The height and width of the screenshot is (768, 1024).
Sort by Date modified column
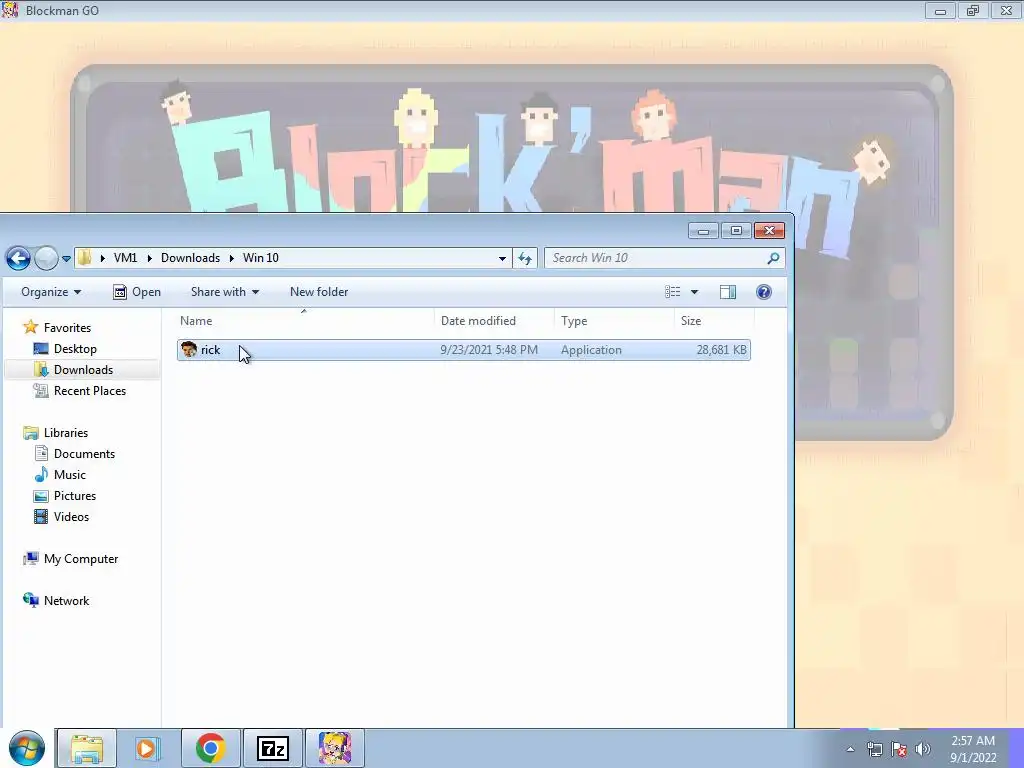494,321
